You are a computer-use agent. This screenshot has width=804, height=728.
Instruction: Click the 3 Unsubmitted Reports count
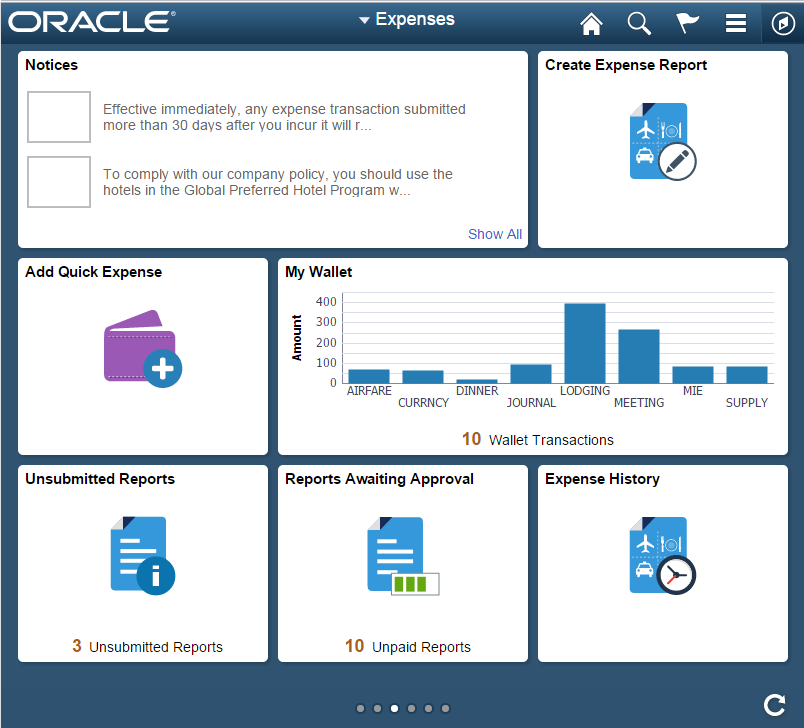coord(147,646)
